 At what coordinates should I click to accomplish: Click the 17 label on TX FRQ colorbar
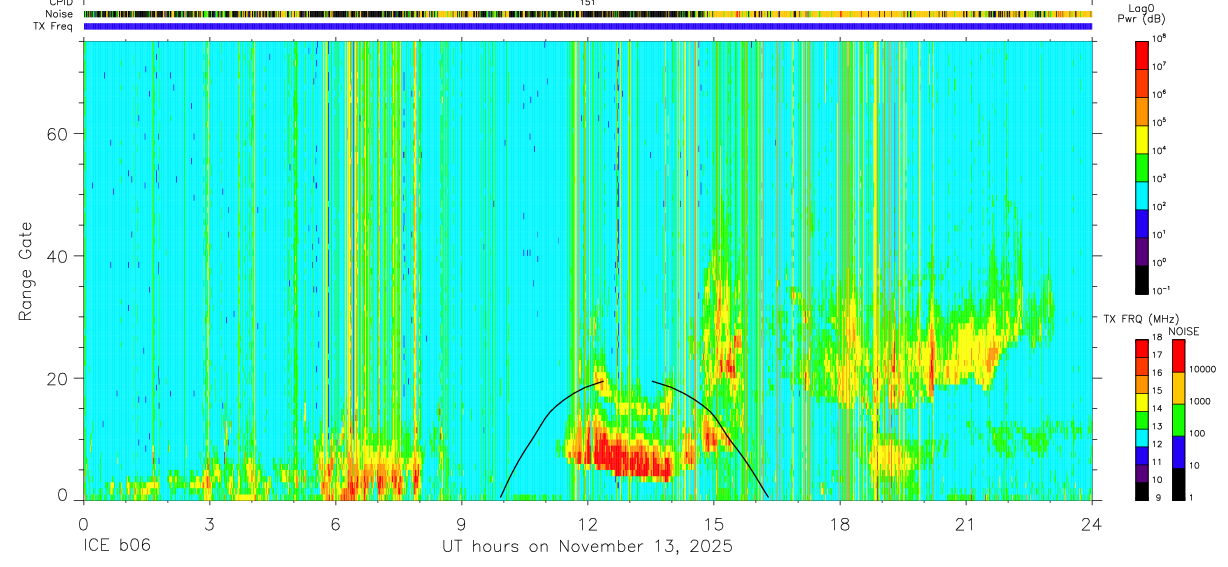click(1156, 355)
